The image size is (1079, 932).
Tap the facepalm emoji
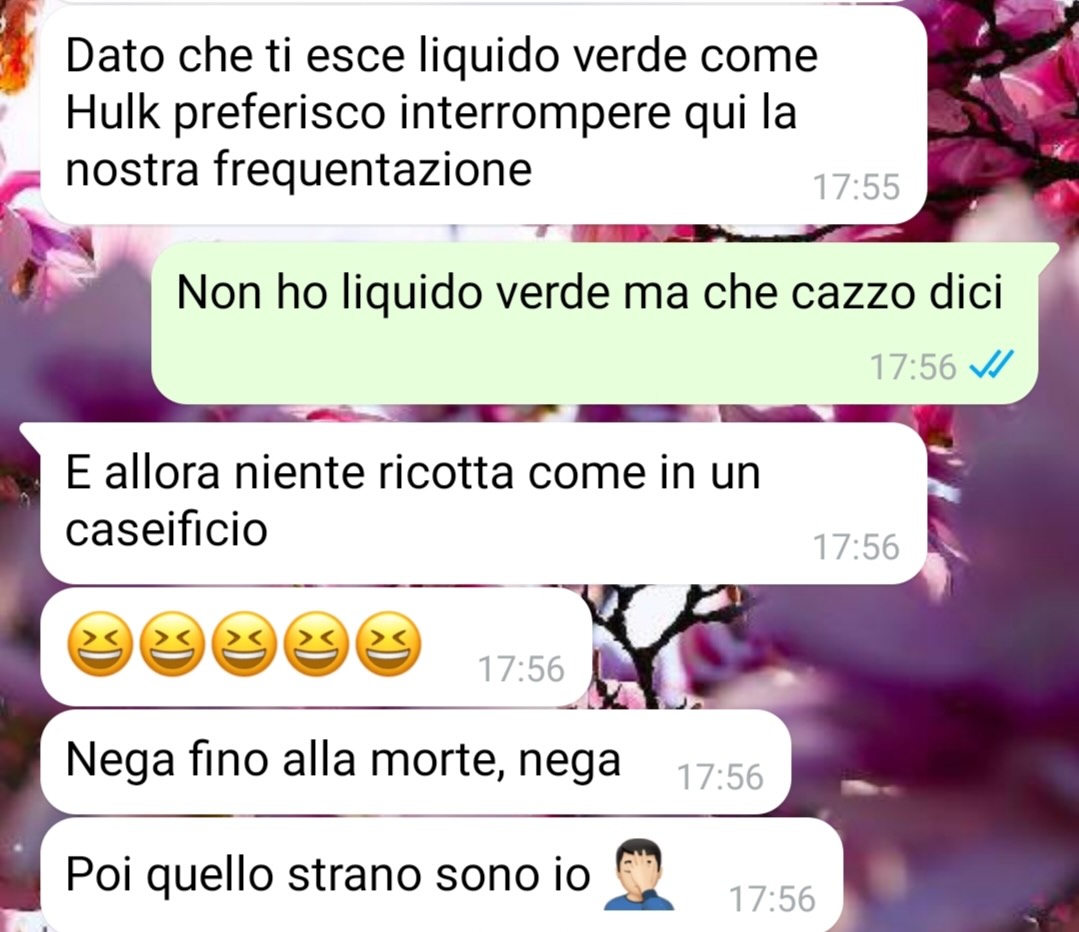tap(638, 874)
